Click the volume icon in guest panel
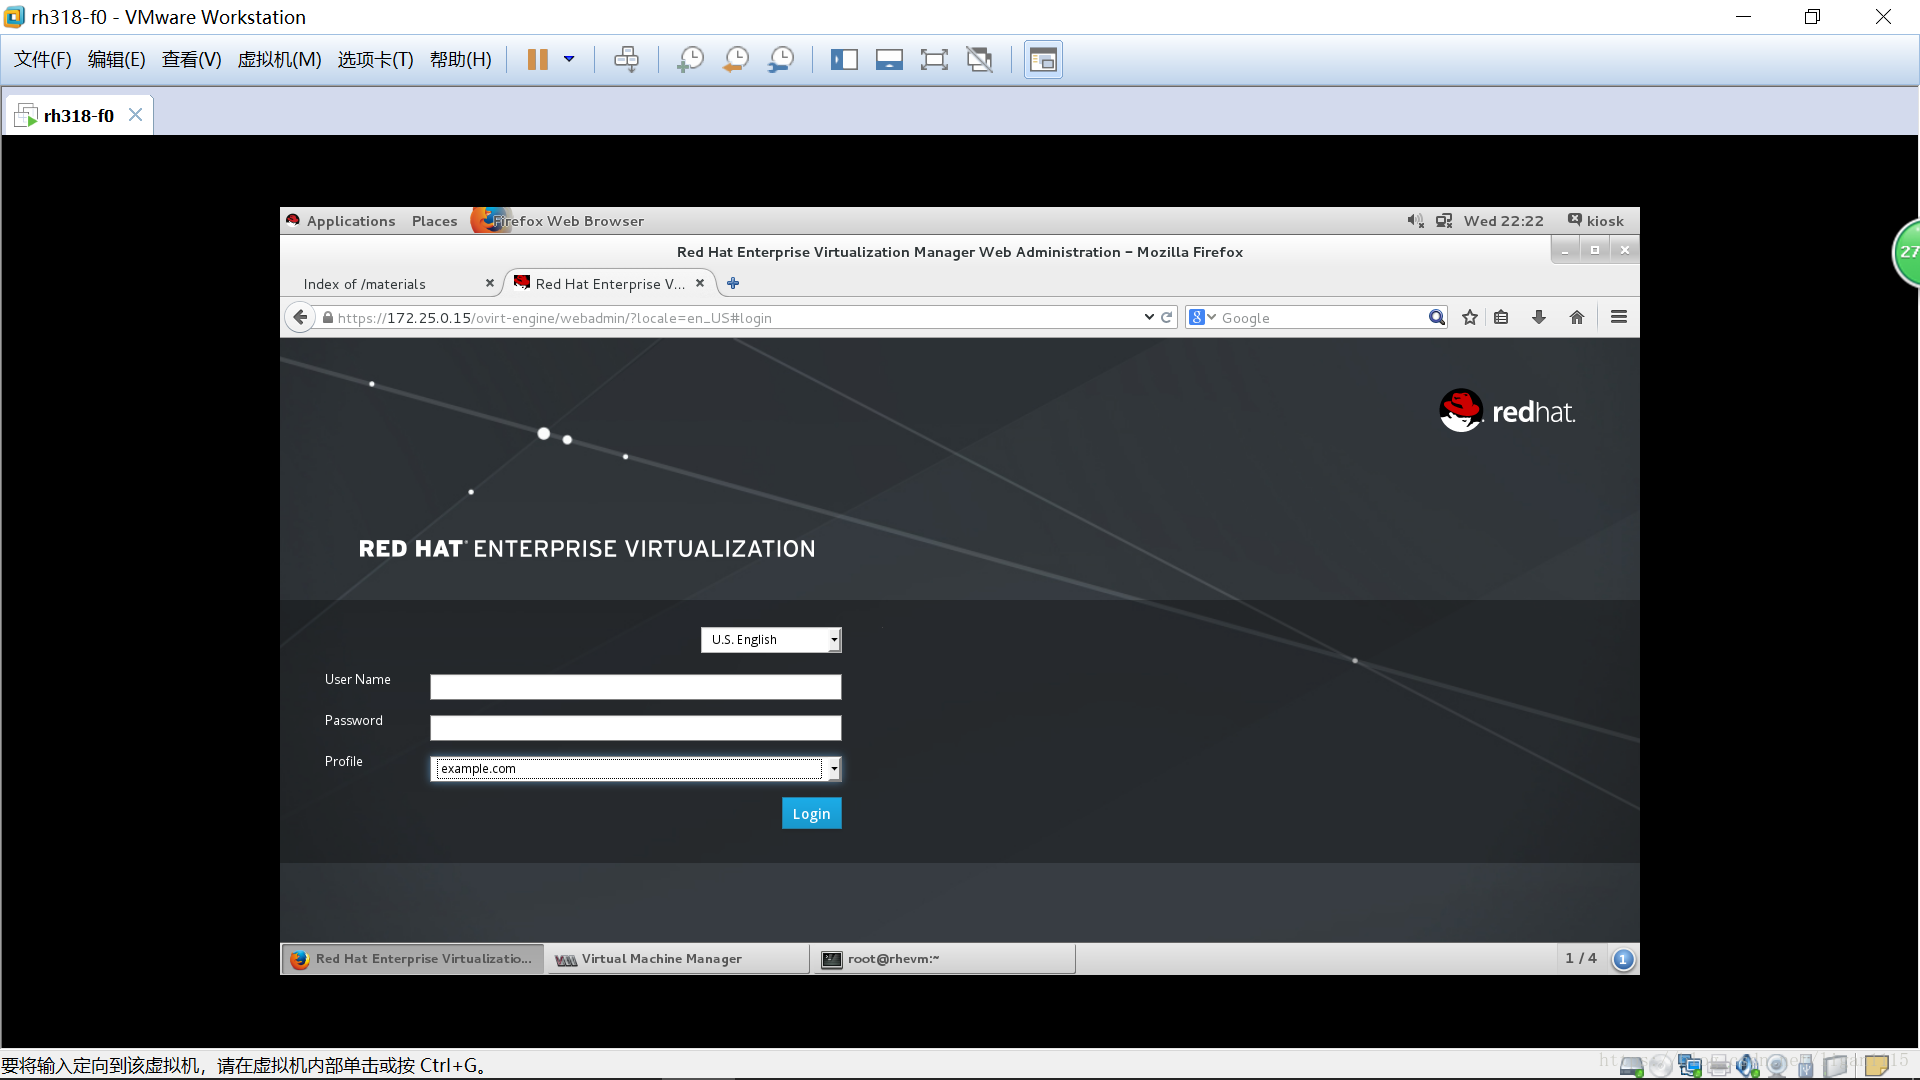Viewport: 1920px width, 1080px height. click(1415, 221)
